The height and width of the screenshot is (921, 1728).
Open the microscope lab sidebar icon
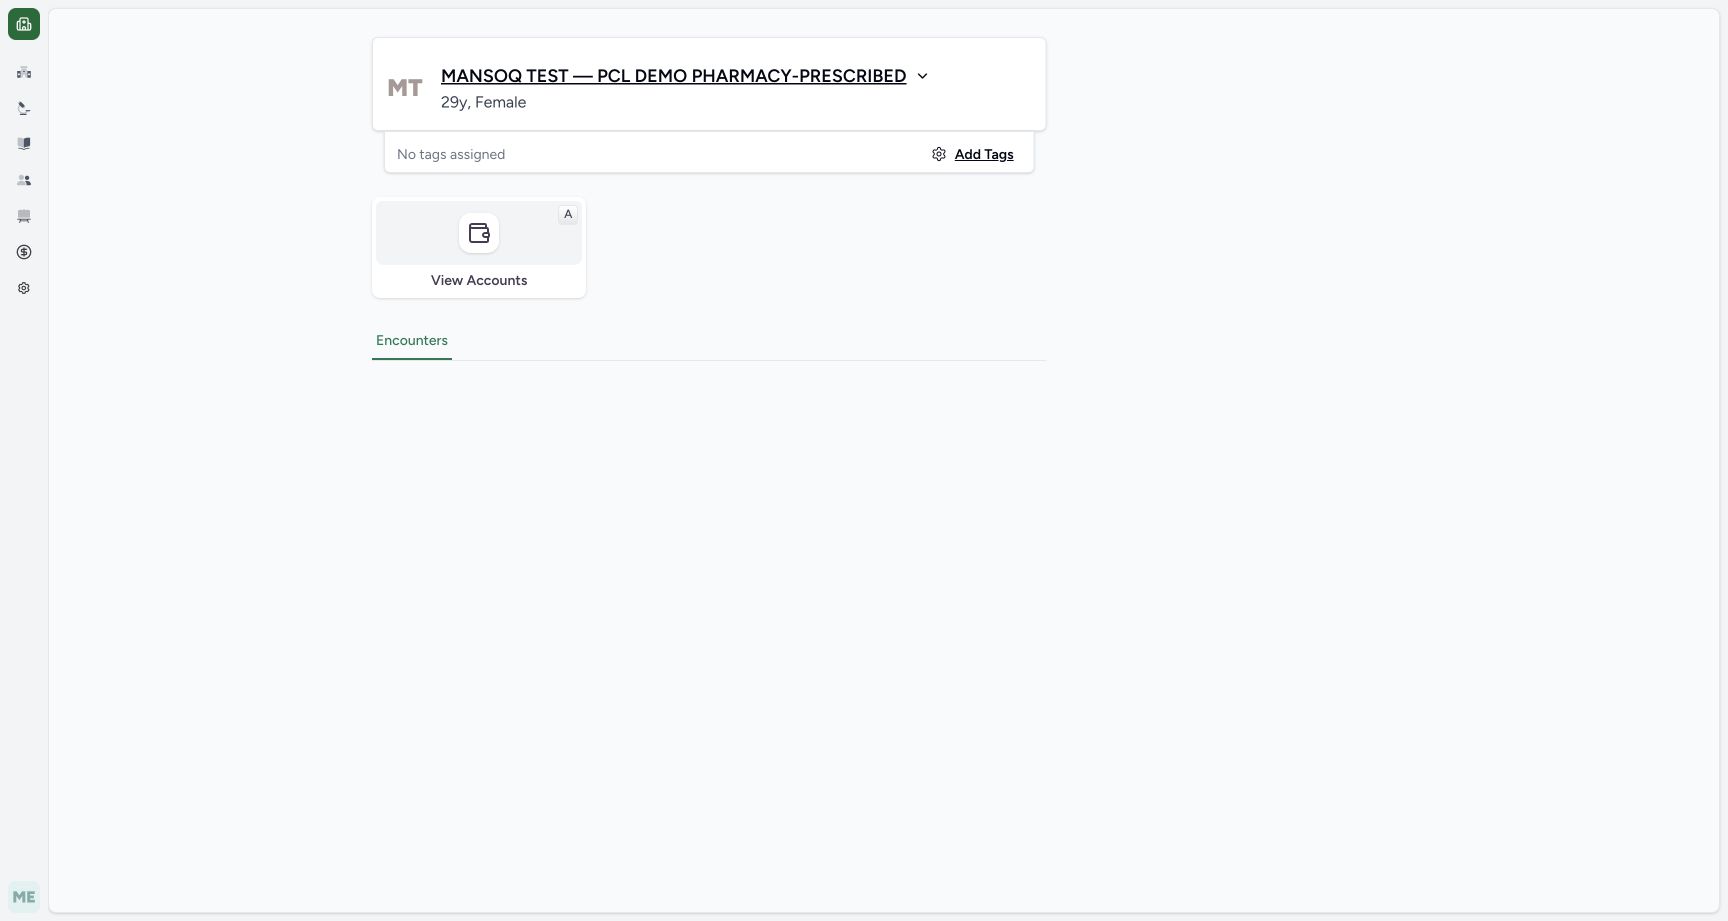(x=24, y=108)
